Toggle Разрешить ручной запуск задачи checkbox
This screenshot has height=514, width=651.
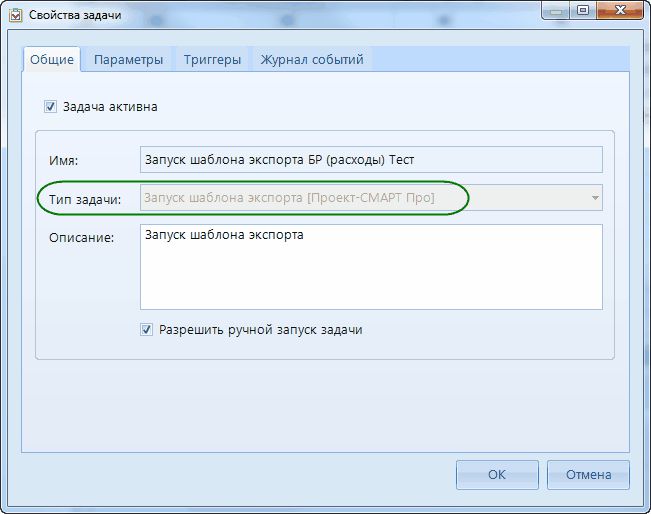147,329
